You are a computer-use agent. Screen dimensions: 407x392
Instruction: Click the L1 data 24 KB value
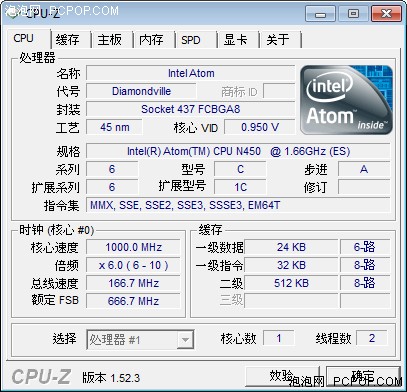pyautogui.click(x=291, y=247)
